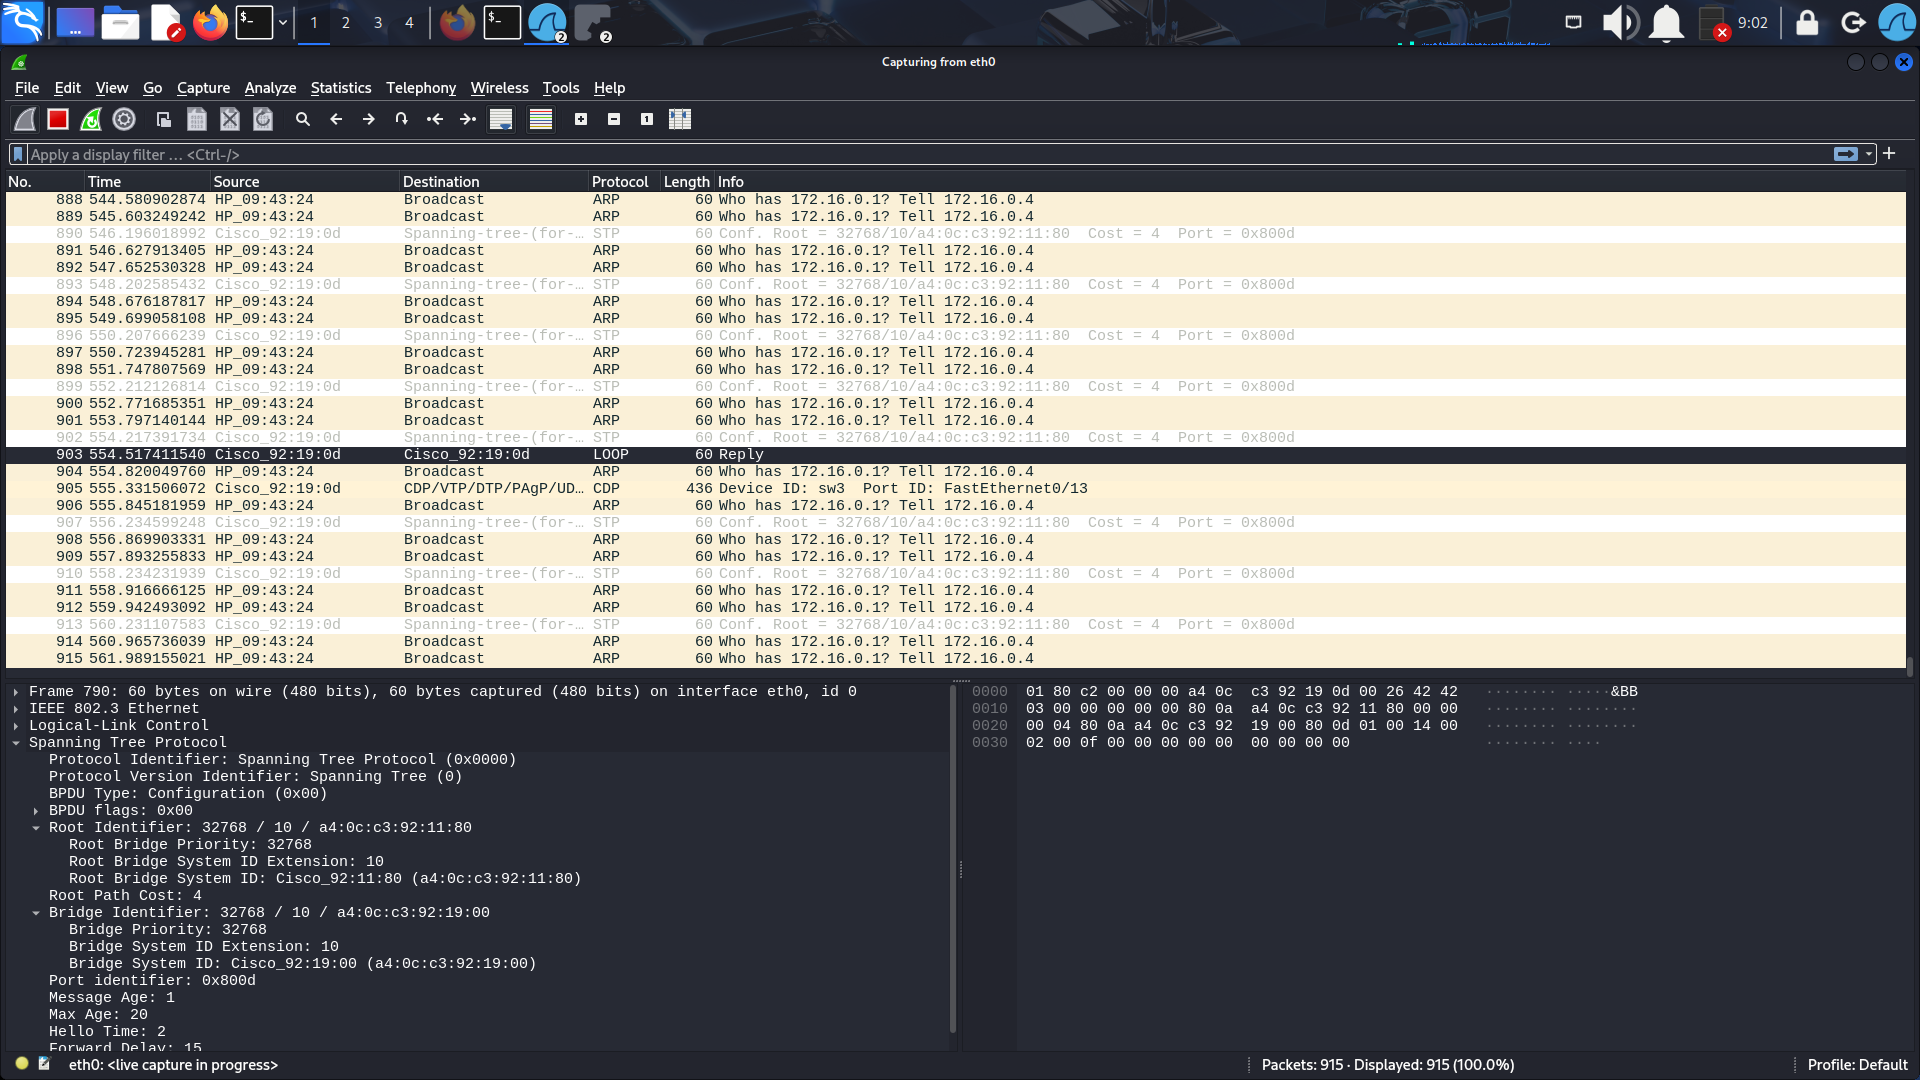Expand the BPDU flags: 0x00 node
Image resolution: width=1920 pixels, height=1080 pixels.
point(36,811)
